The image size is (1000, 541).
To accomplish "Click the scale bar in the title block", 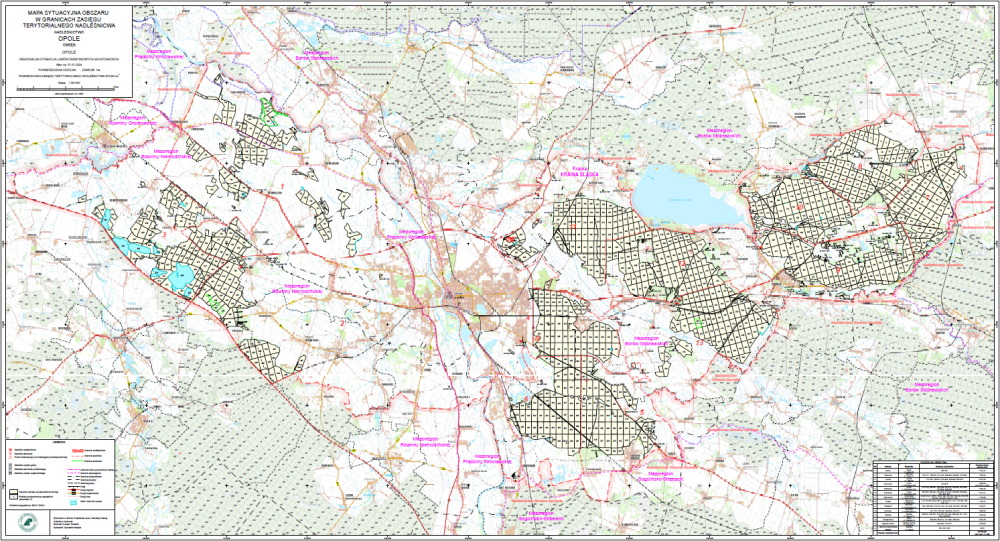I will pyautogui.click(x=67, y=91).
